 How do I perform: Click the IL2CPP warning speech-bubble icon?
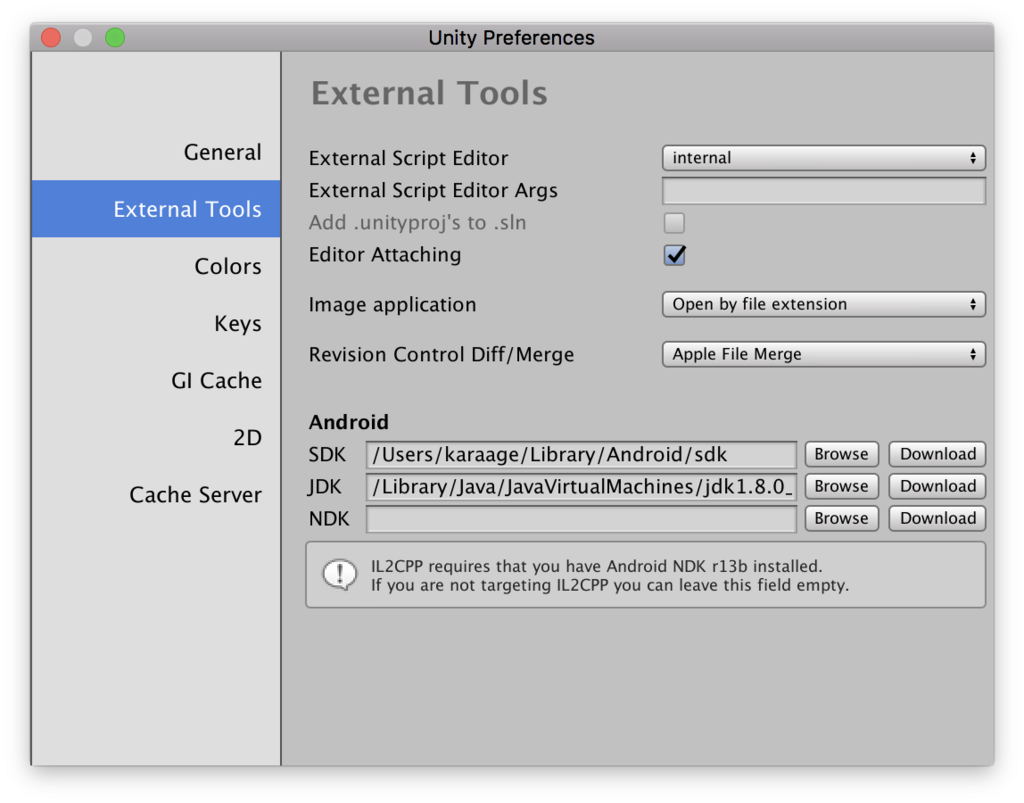(x=340, y=575)
